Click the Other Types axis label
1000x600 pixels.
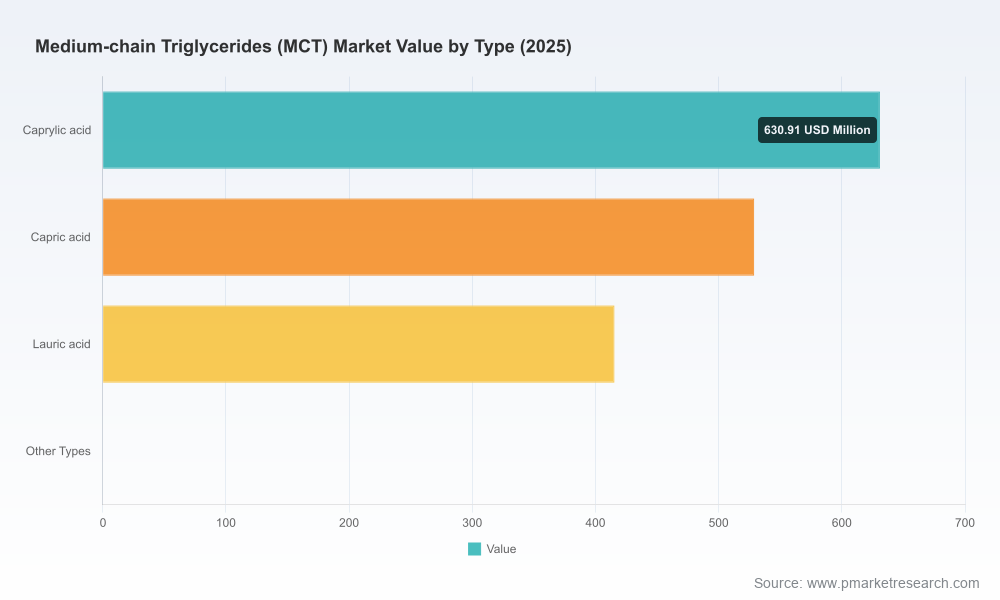point(58,451)
